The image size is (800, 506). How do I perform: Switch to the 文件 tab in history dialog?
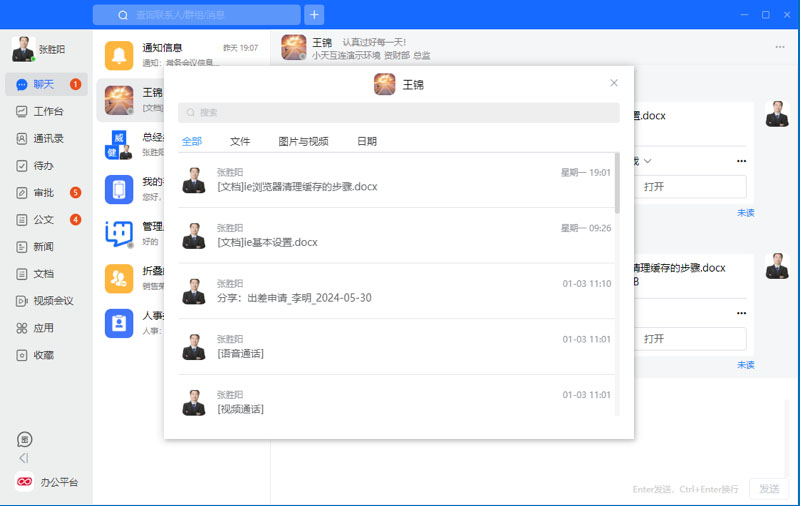pos(240,141)
